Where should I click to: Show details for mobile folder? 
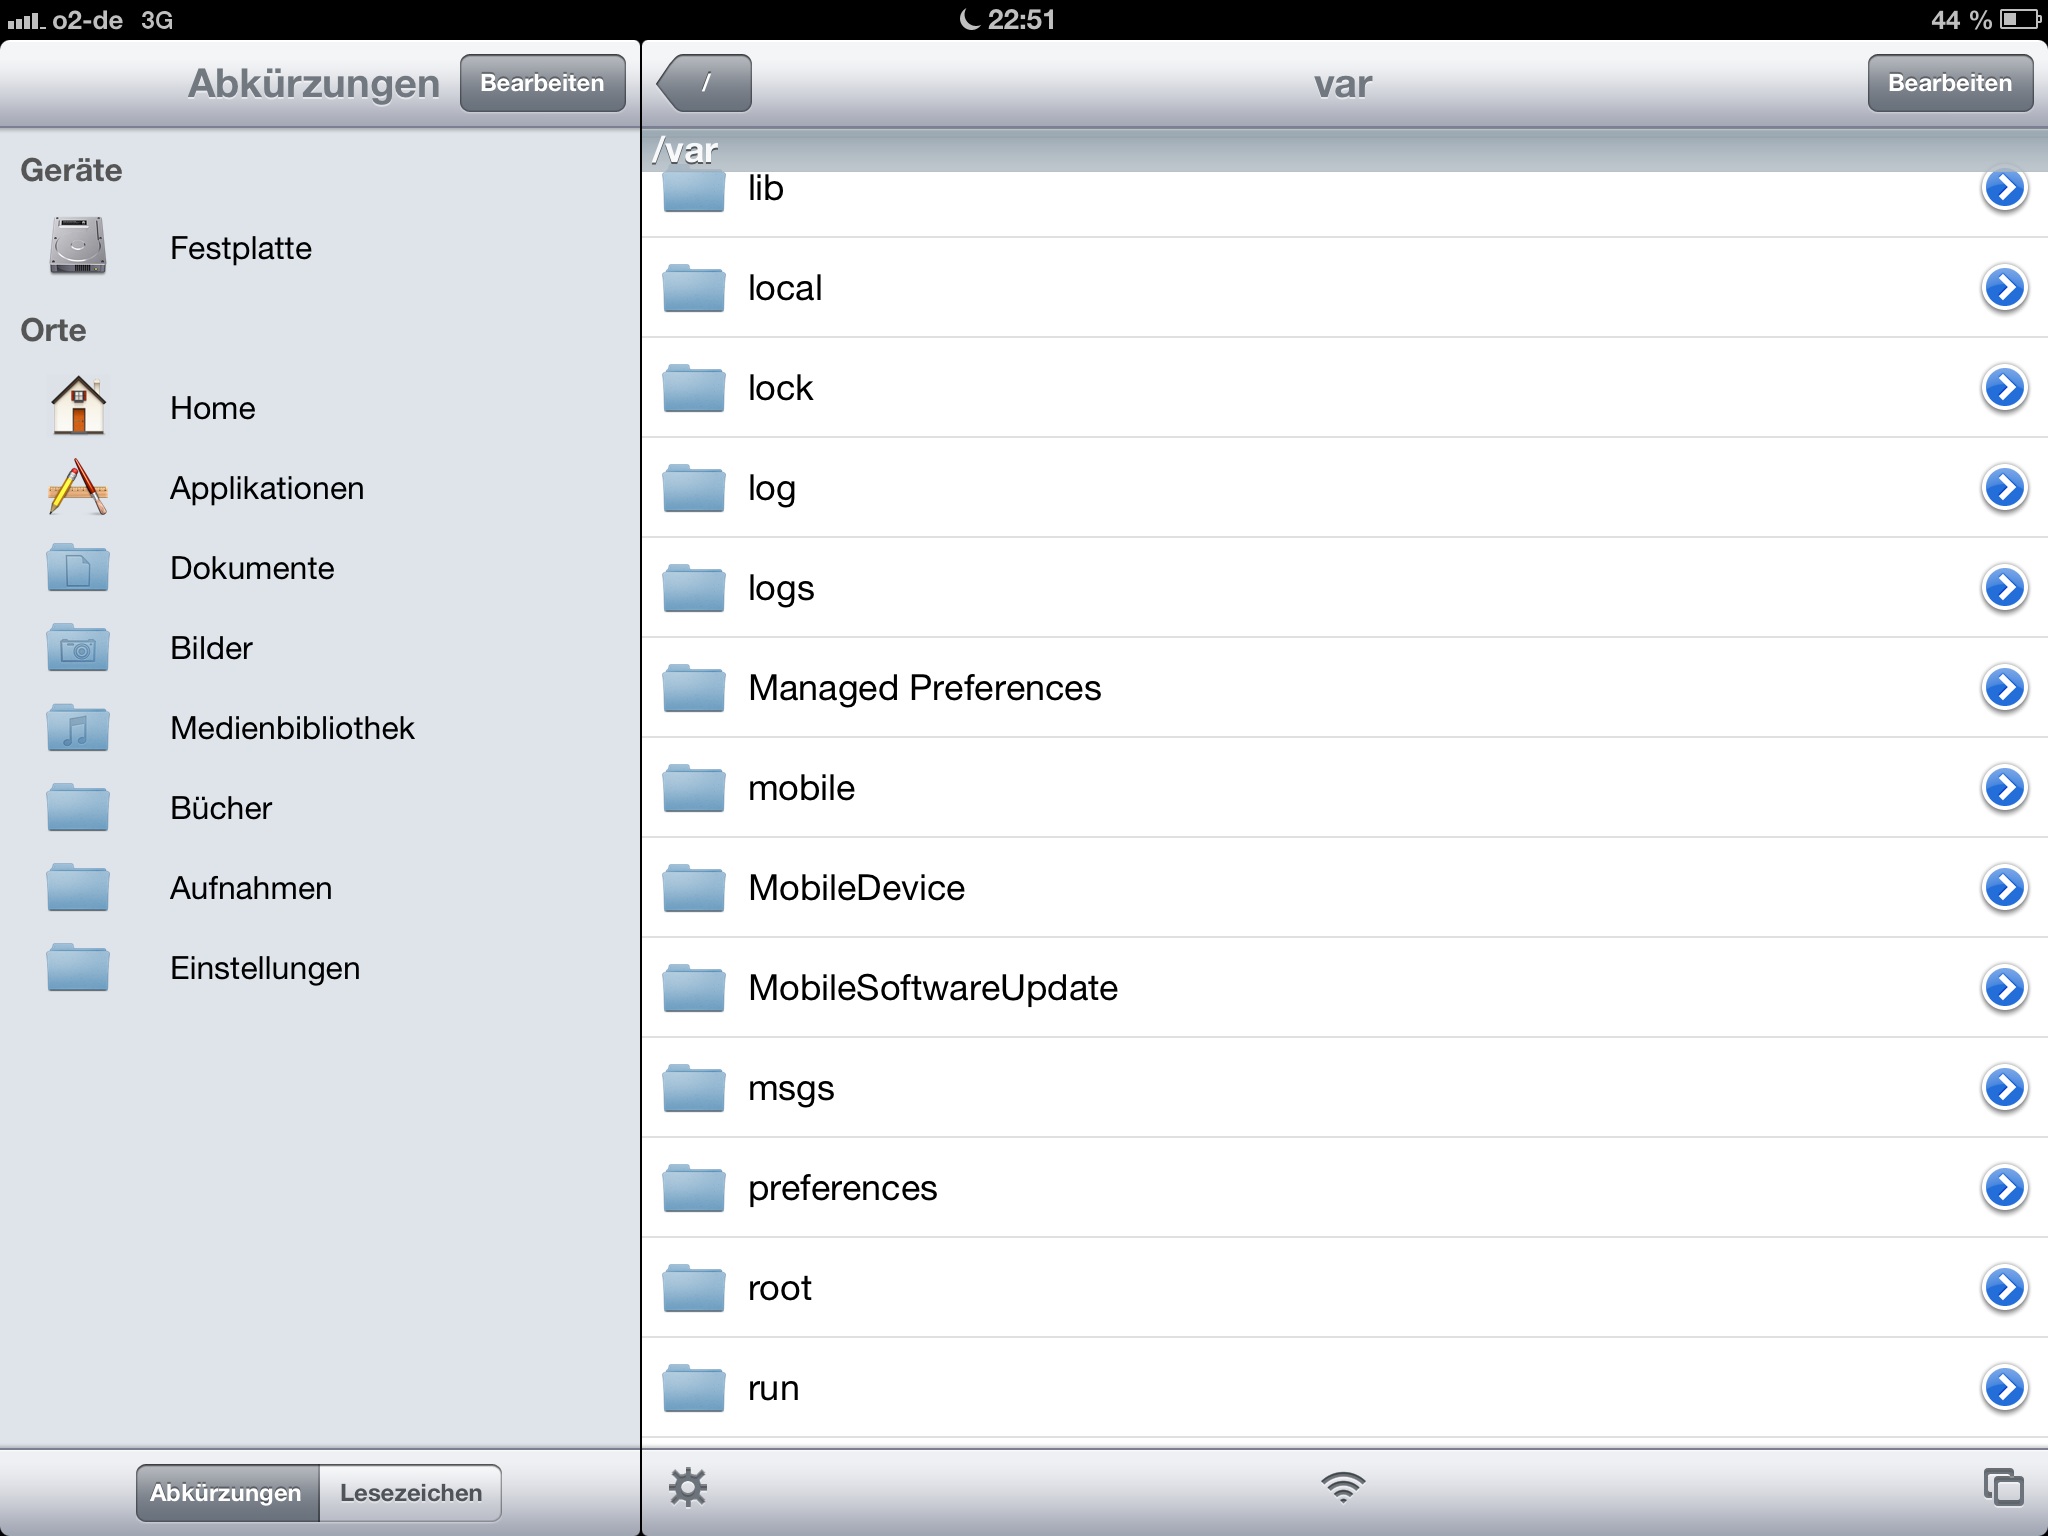pyautogui.click(x=2004, y=788)
